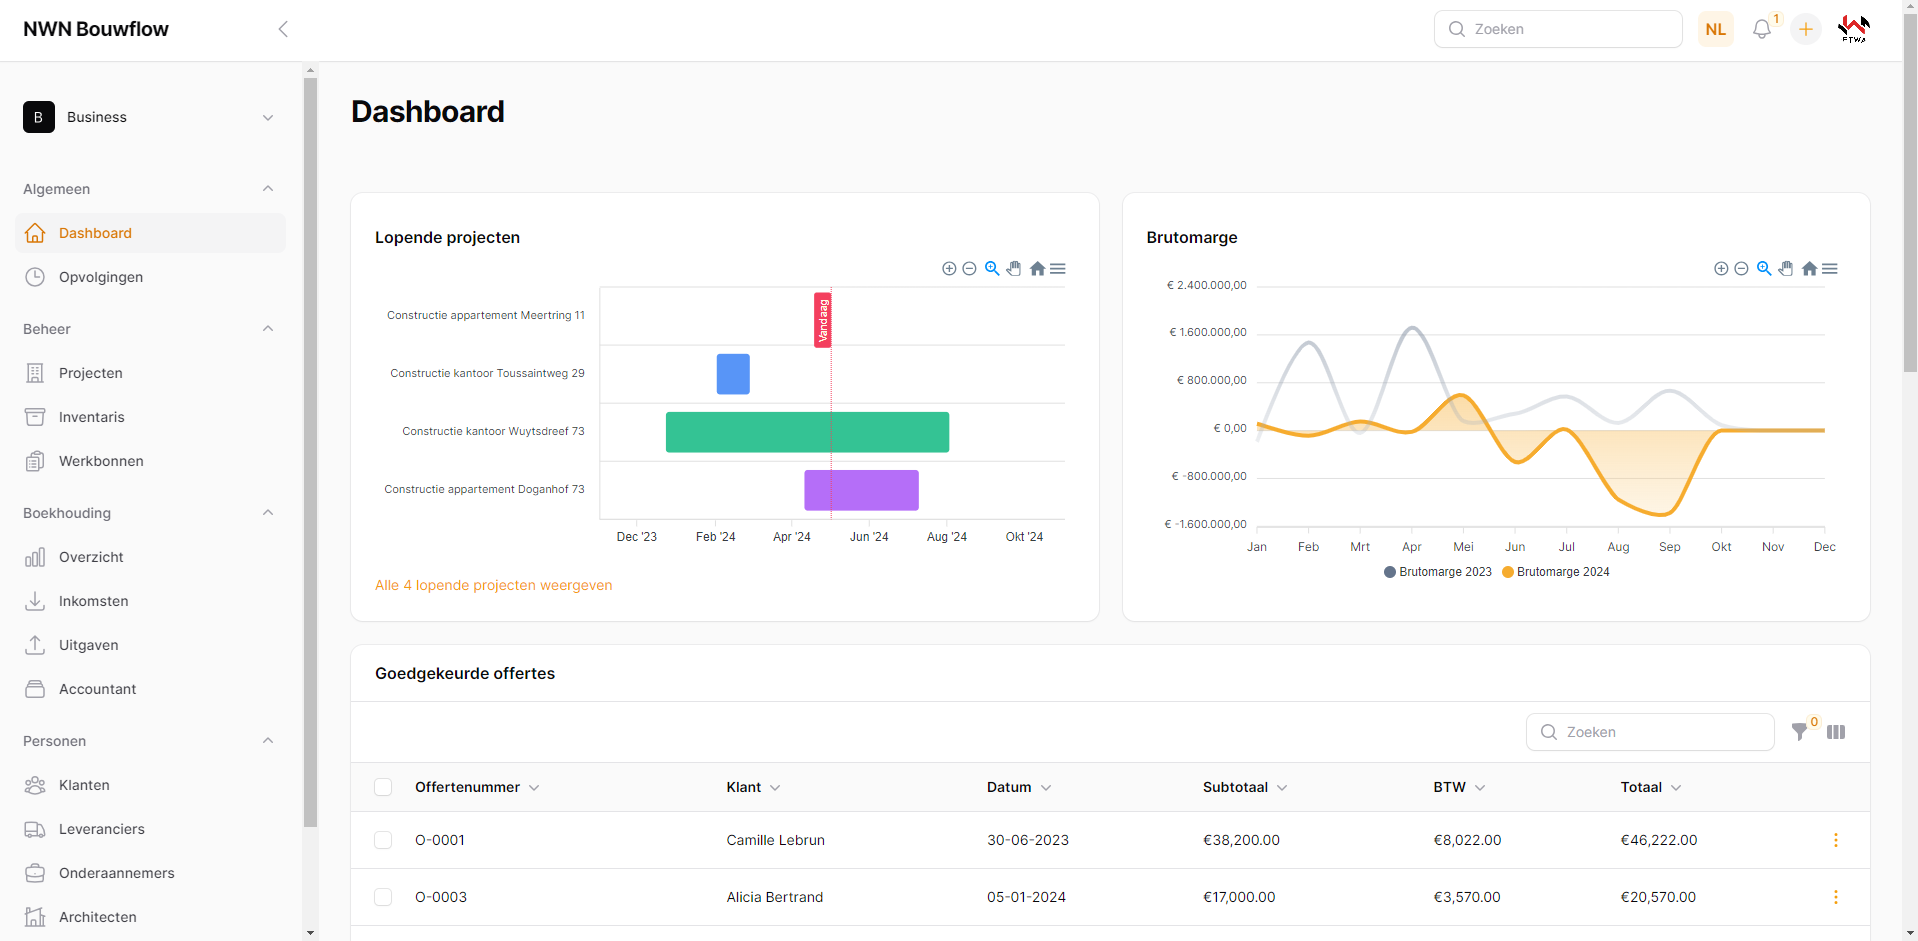
Task: Reset zoom on the Brutomarge chart
Action: click(x=1809, y=269)
